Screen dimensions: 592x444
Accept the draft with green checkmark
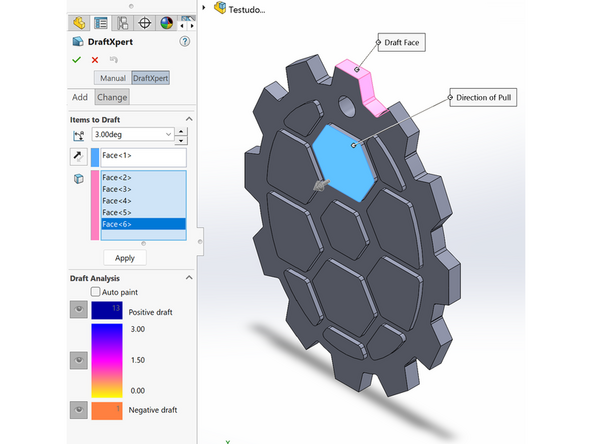[77, 60]
